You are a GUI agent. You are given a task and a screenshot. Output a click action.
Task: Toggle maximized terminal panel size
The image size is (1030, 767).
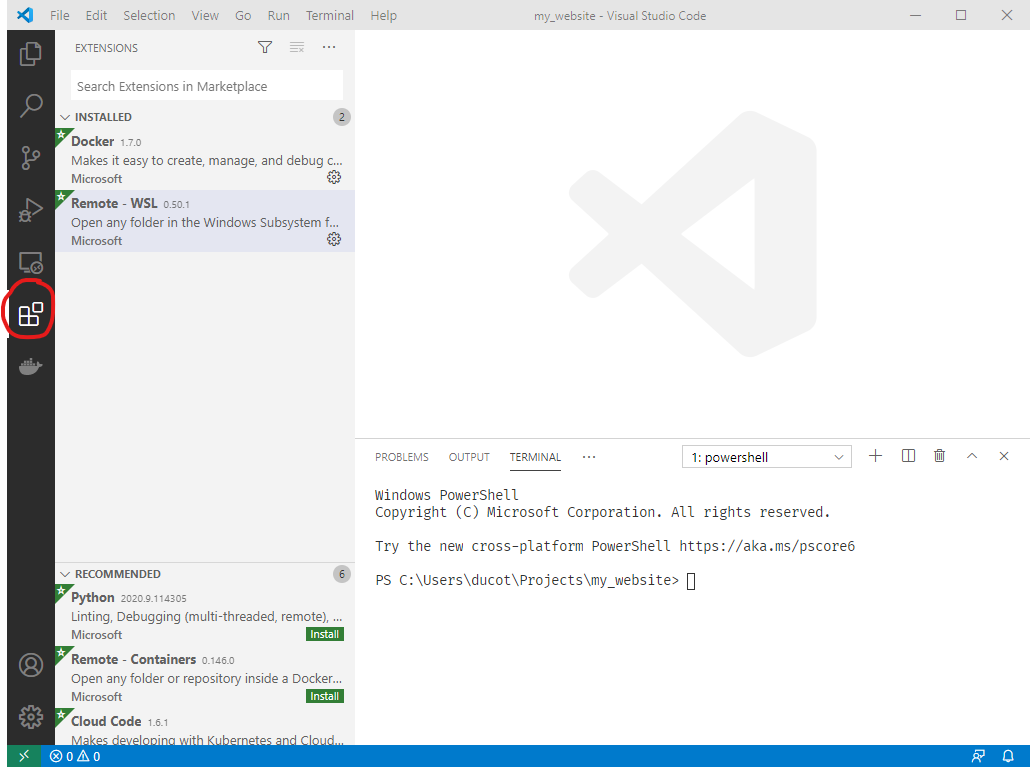(x=971, y=456)
